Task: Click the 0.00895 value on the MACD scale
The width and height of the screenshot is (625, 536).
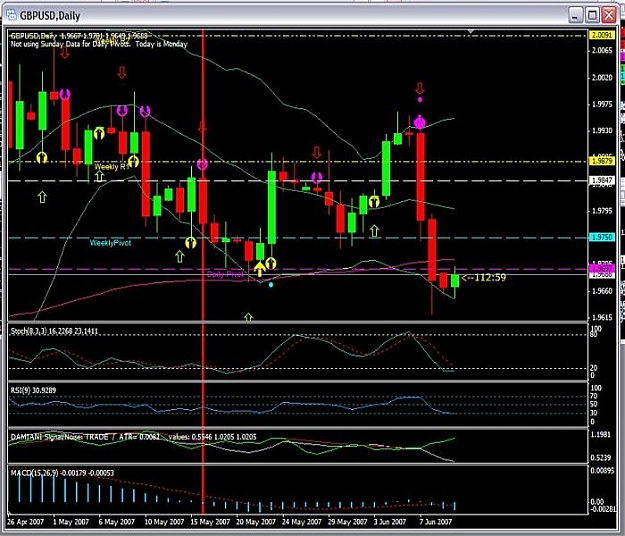Action: (602, 470)
